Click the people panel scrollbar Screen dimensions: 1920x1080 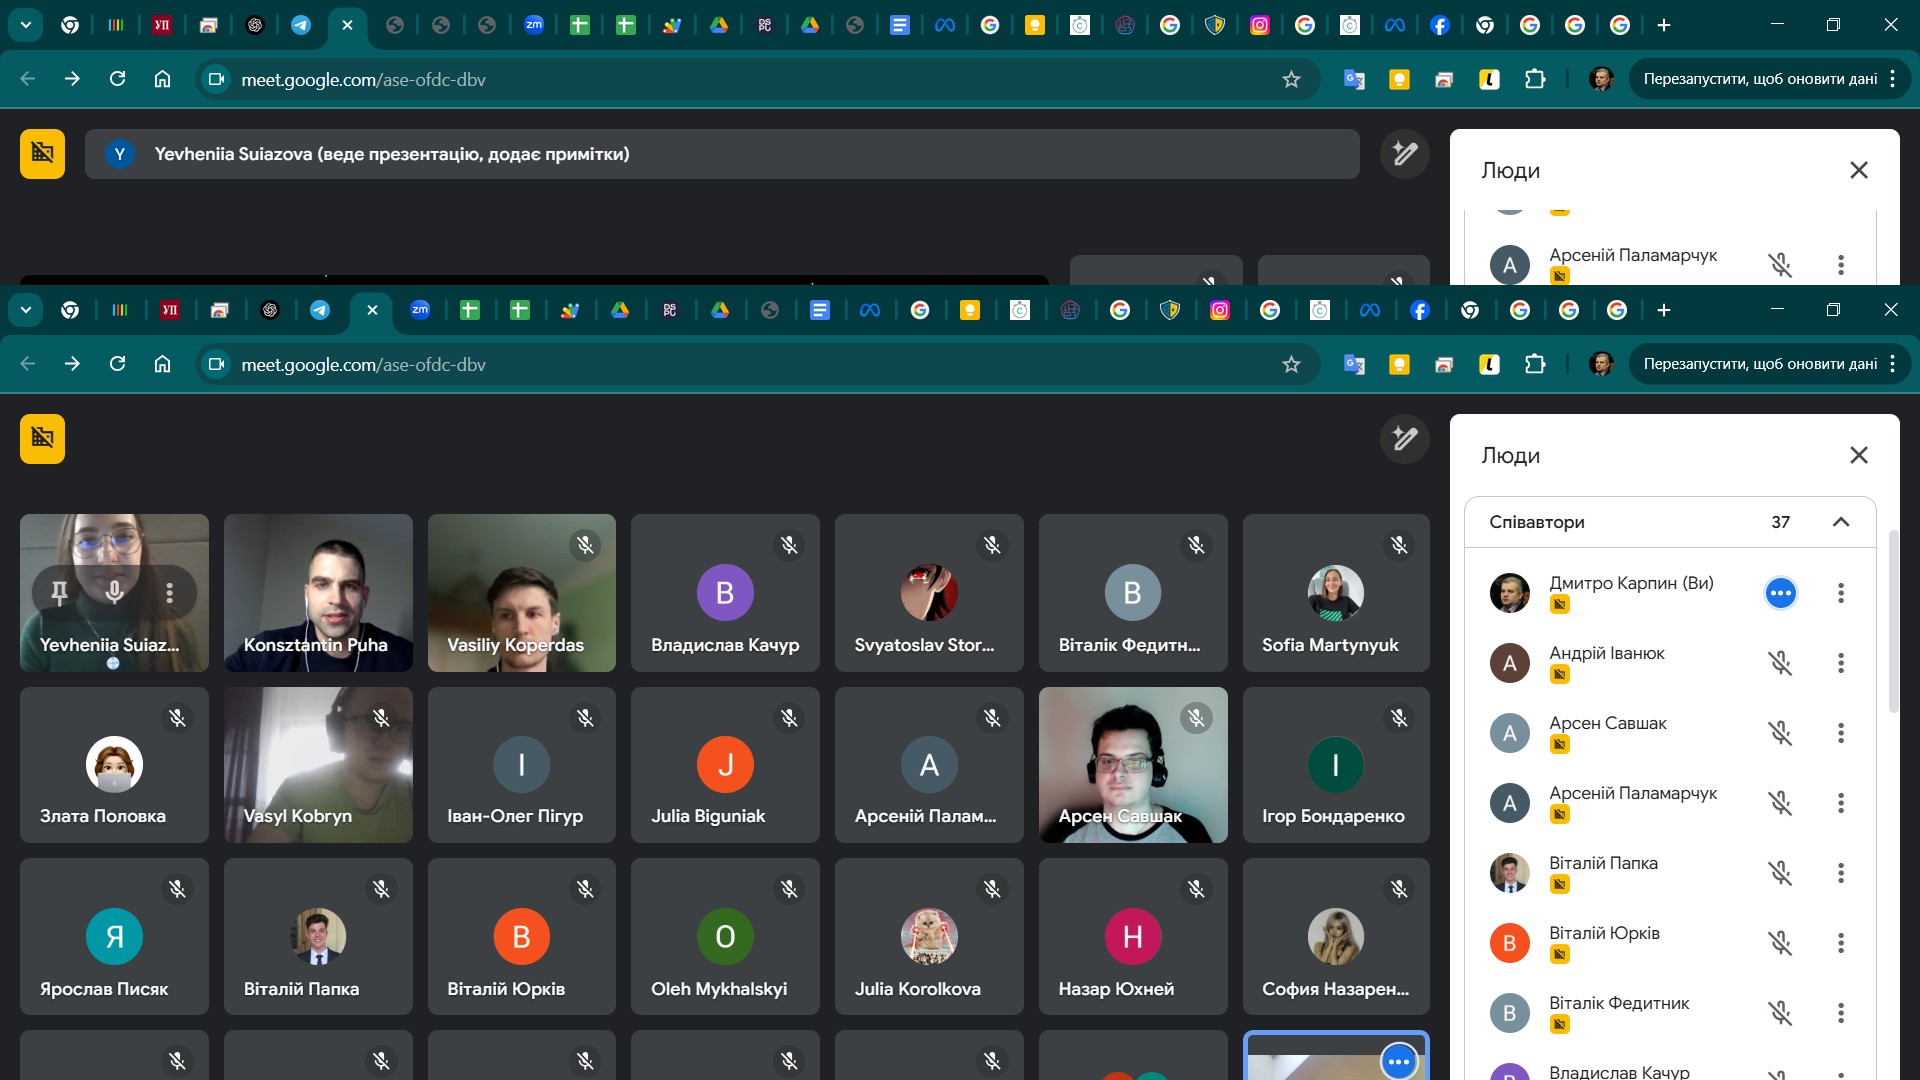(1892, 620)
